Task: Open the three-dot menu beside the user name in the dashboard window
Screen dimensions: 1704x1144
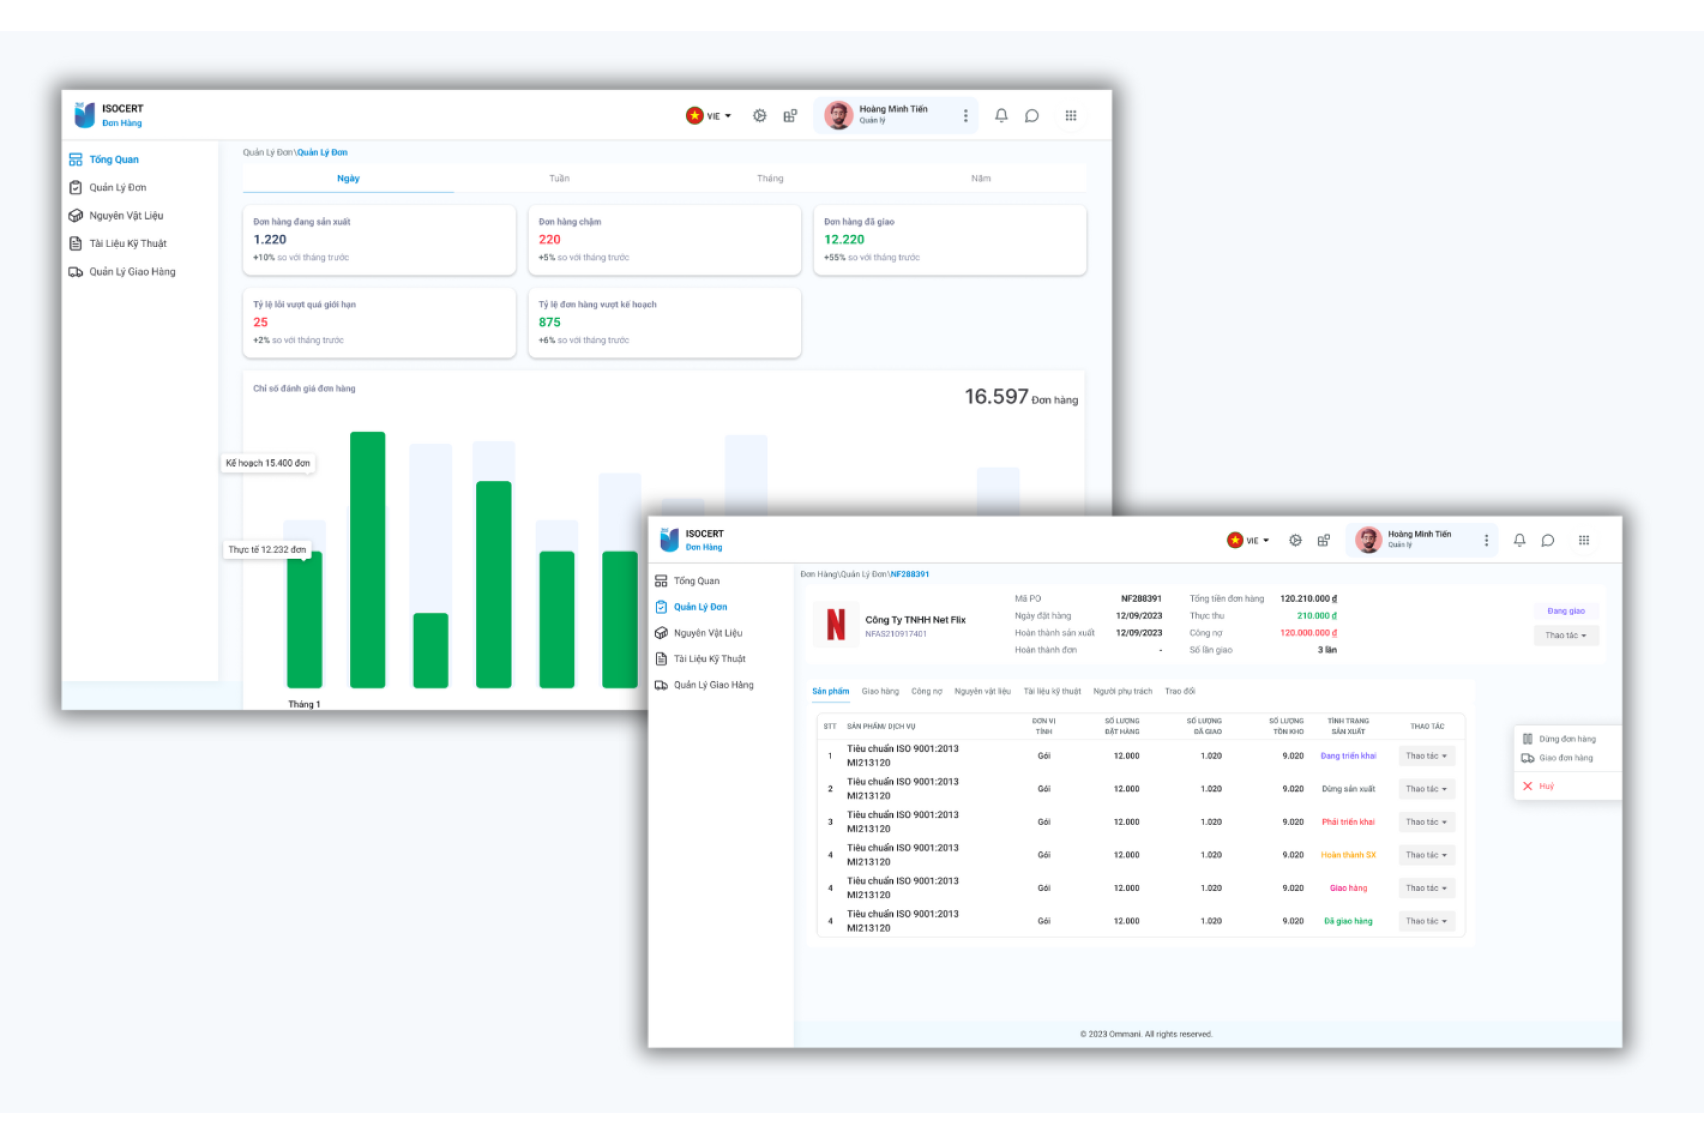Action: tap(965, 116)
